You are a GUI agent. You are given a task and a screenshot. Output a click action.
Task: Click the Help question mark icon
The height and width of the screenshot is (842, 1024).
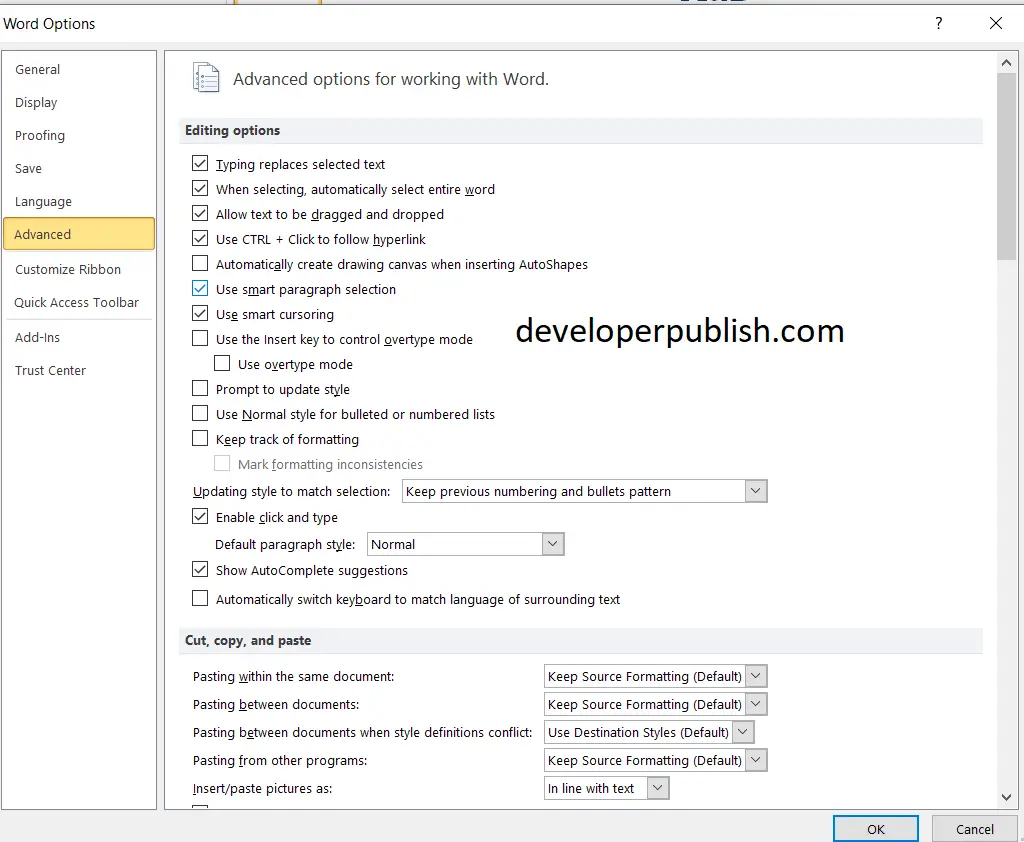point(938,24)
